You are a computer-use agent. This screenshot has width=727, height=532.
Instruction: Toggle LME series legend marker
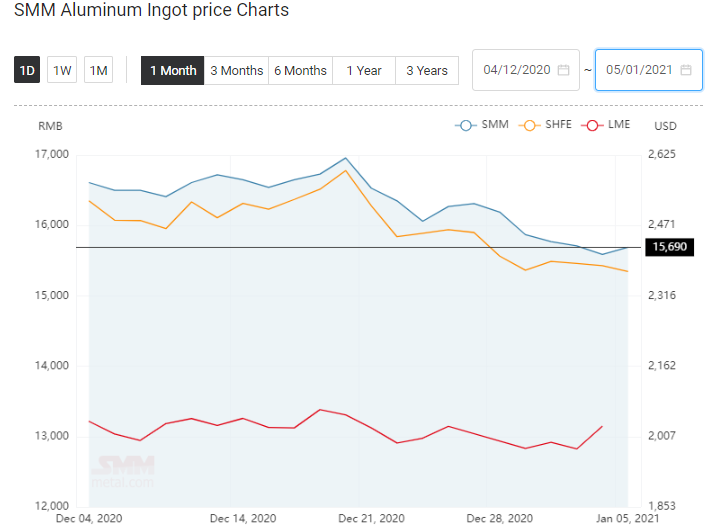(x=592, y=125)
